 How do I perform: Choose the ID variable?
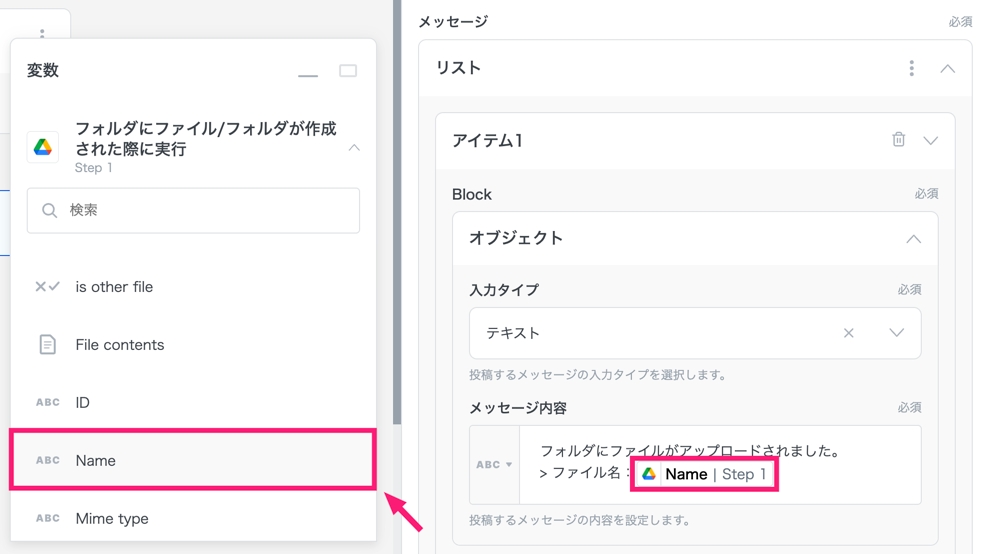coord(82,403)
